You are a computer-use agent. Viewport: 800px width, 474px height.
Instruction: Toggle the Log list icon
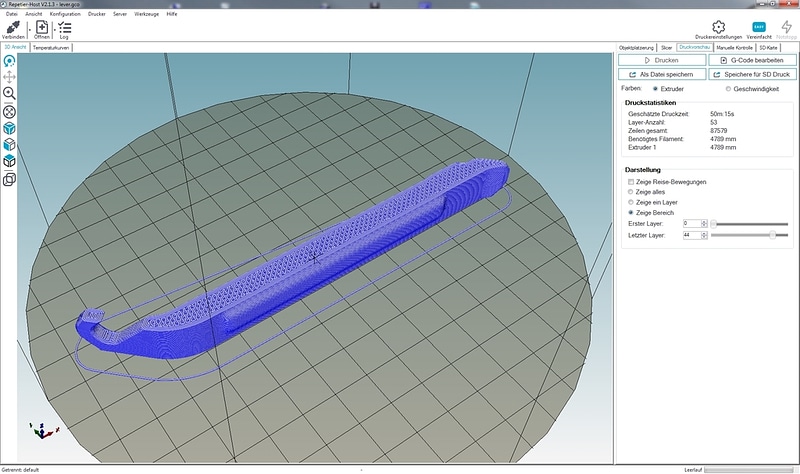point(64,27)
